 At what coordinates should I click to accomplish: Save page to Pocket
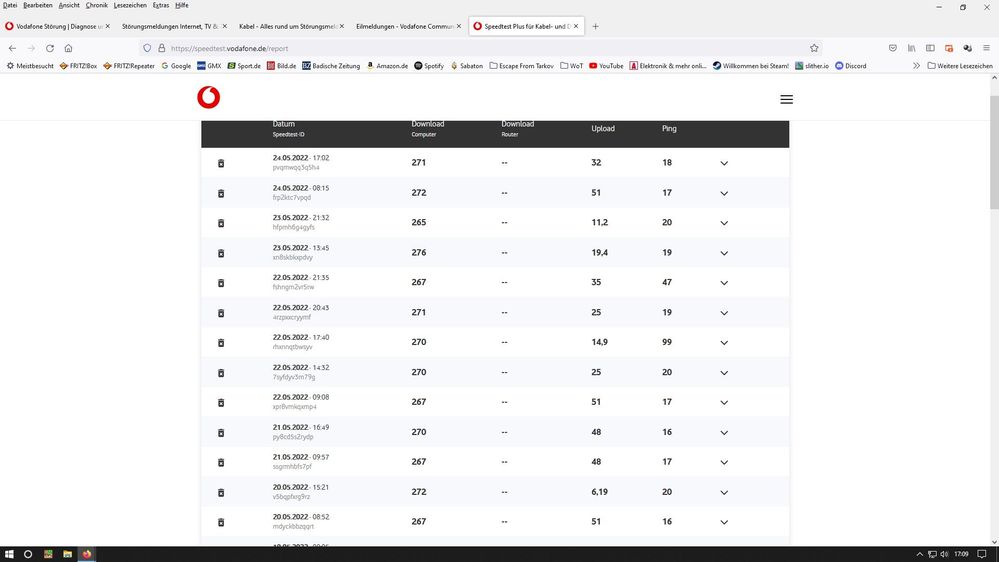(893, 48)
